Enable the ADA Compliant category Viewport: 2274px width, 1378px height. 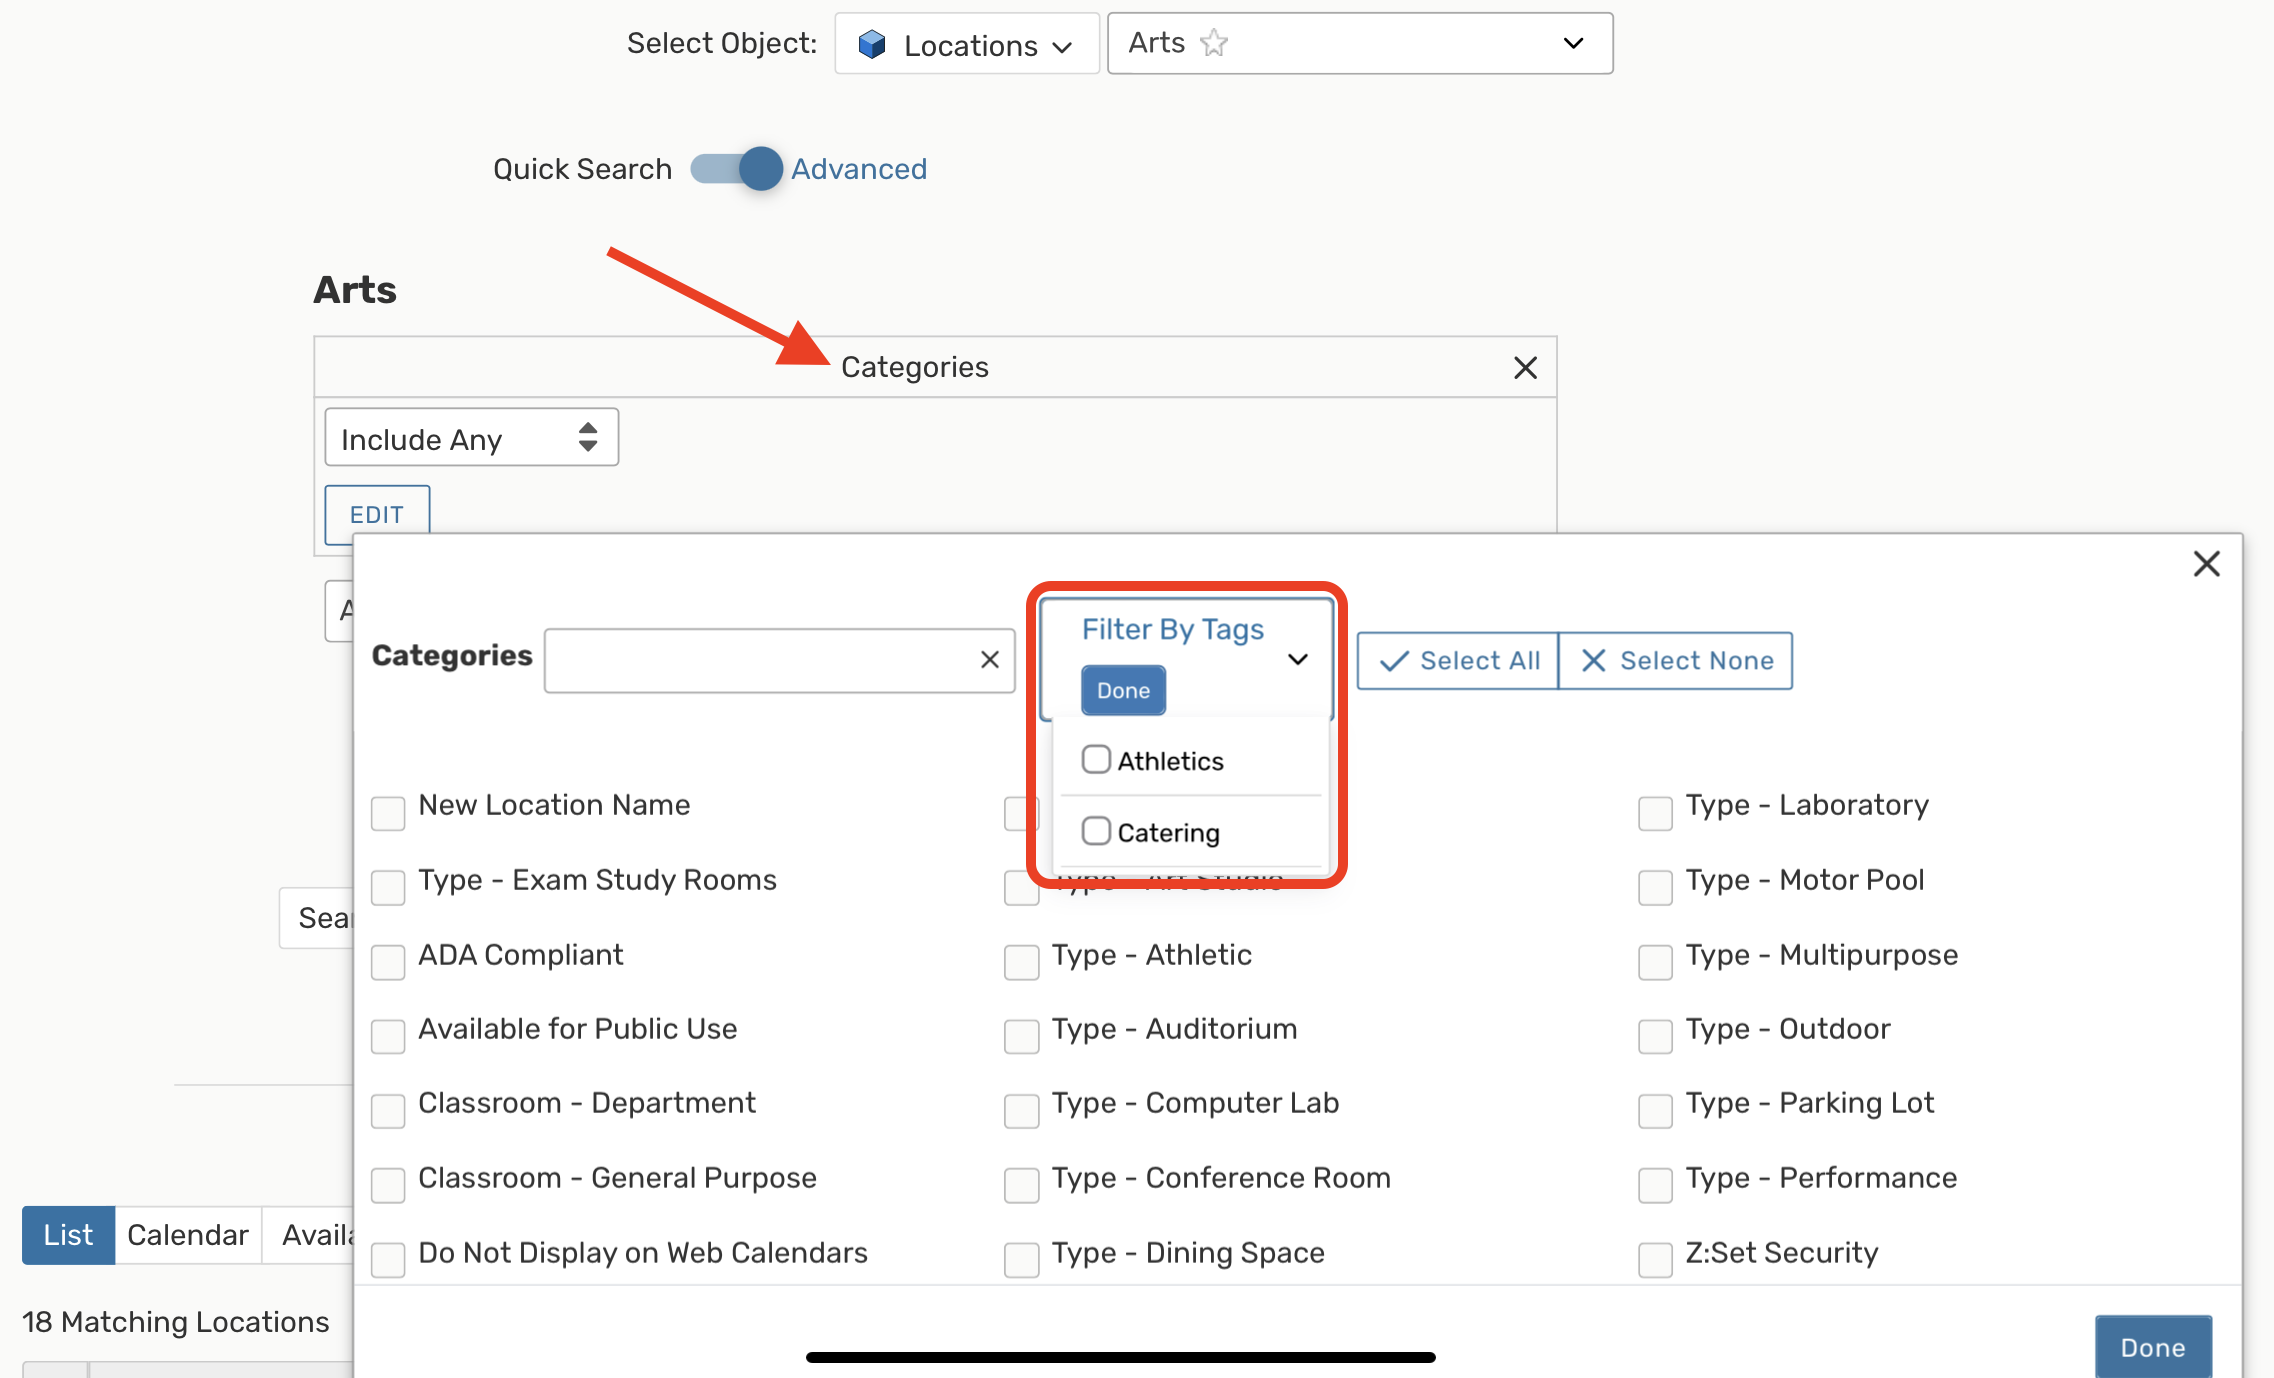(x=388, y=962)
